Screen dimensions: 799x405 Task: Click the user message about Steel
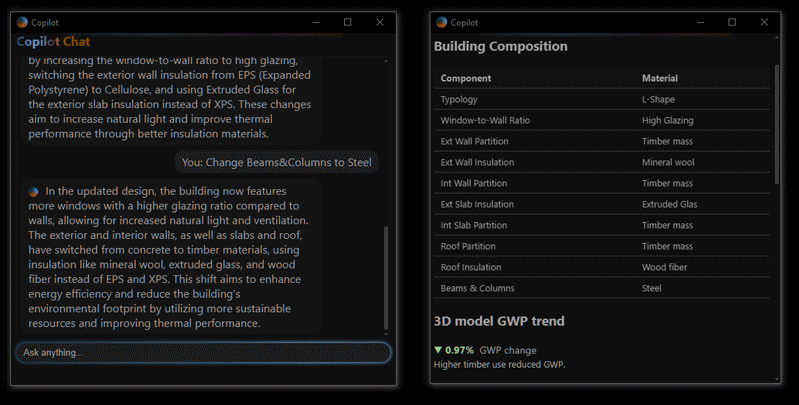(278, 162)
